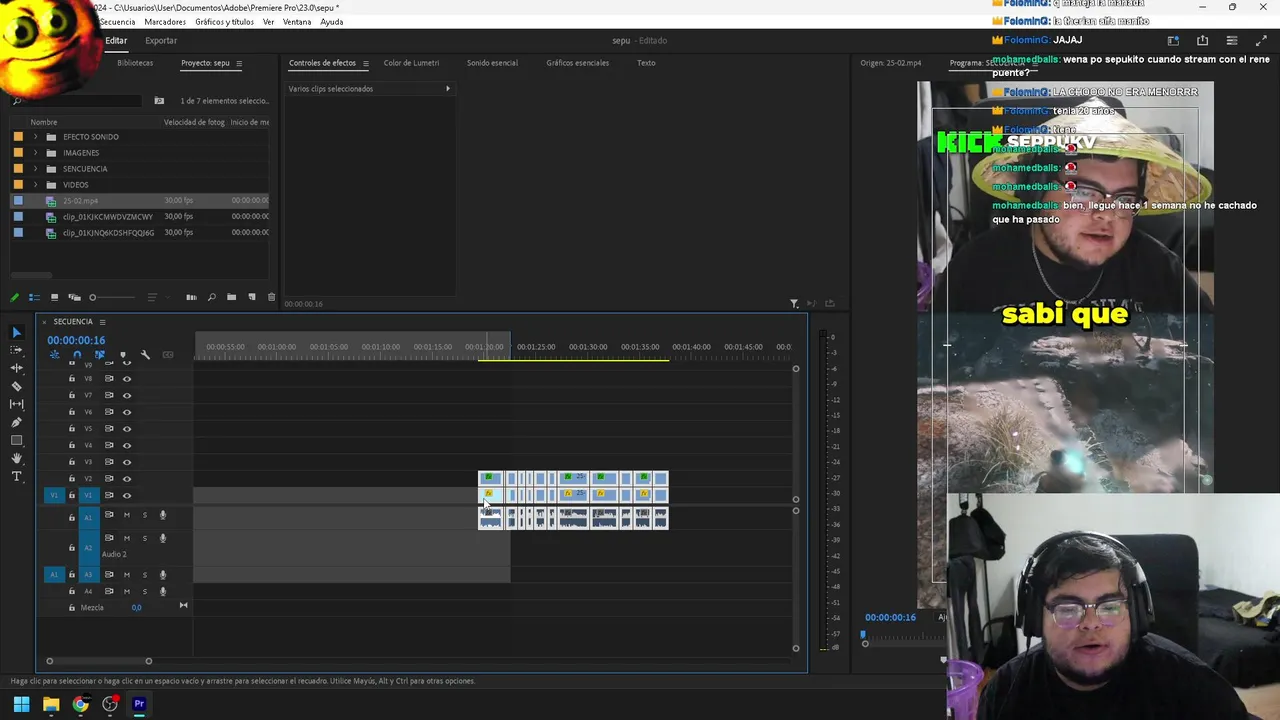
Task: Select the Type text tool
Action: pyautogui.click(x=16, y=476)
